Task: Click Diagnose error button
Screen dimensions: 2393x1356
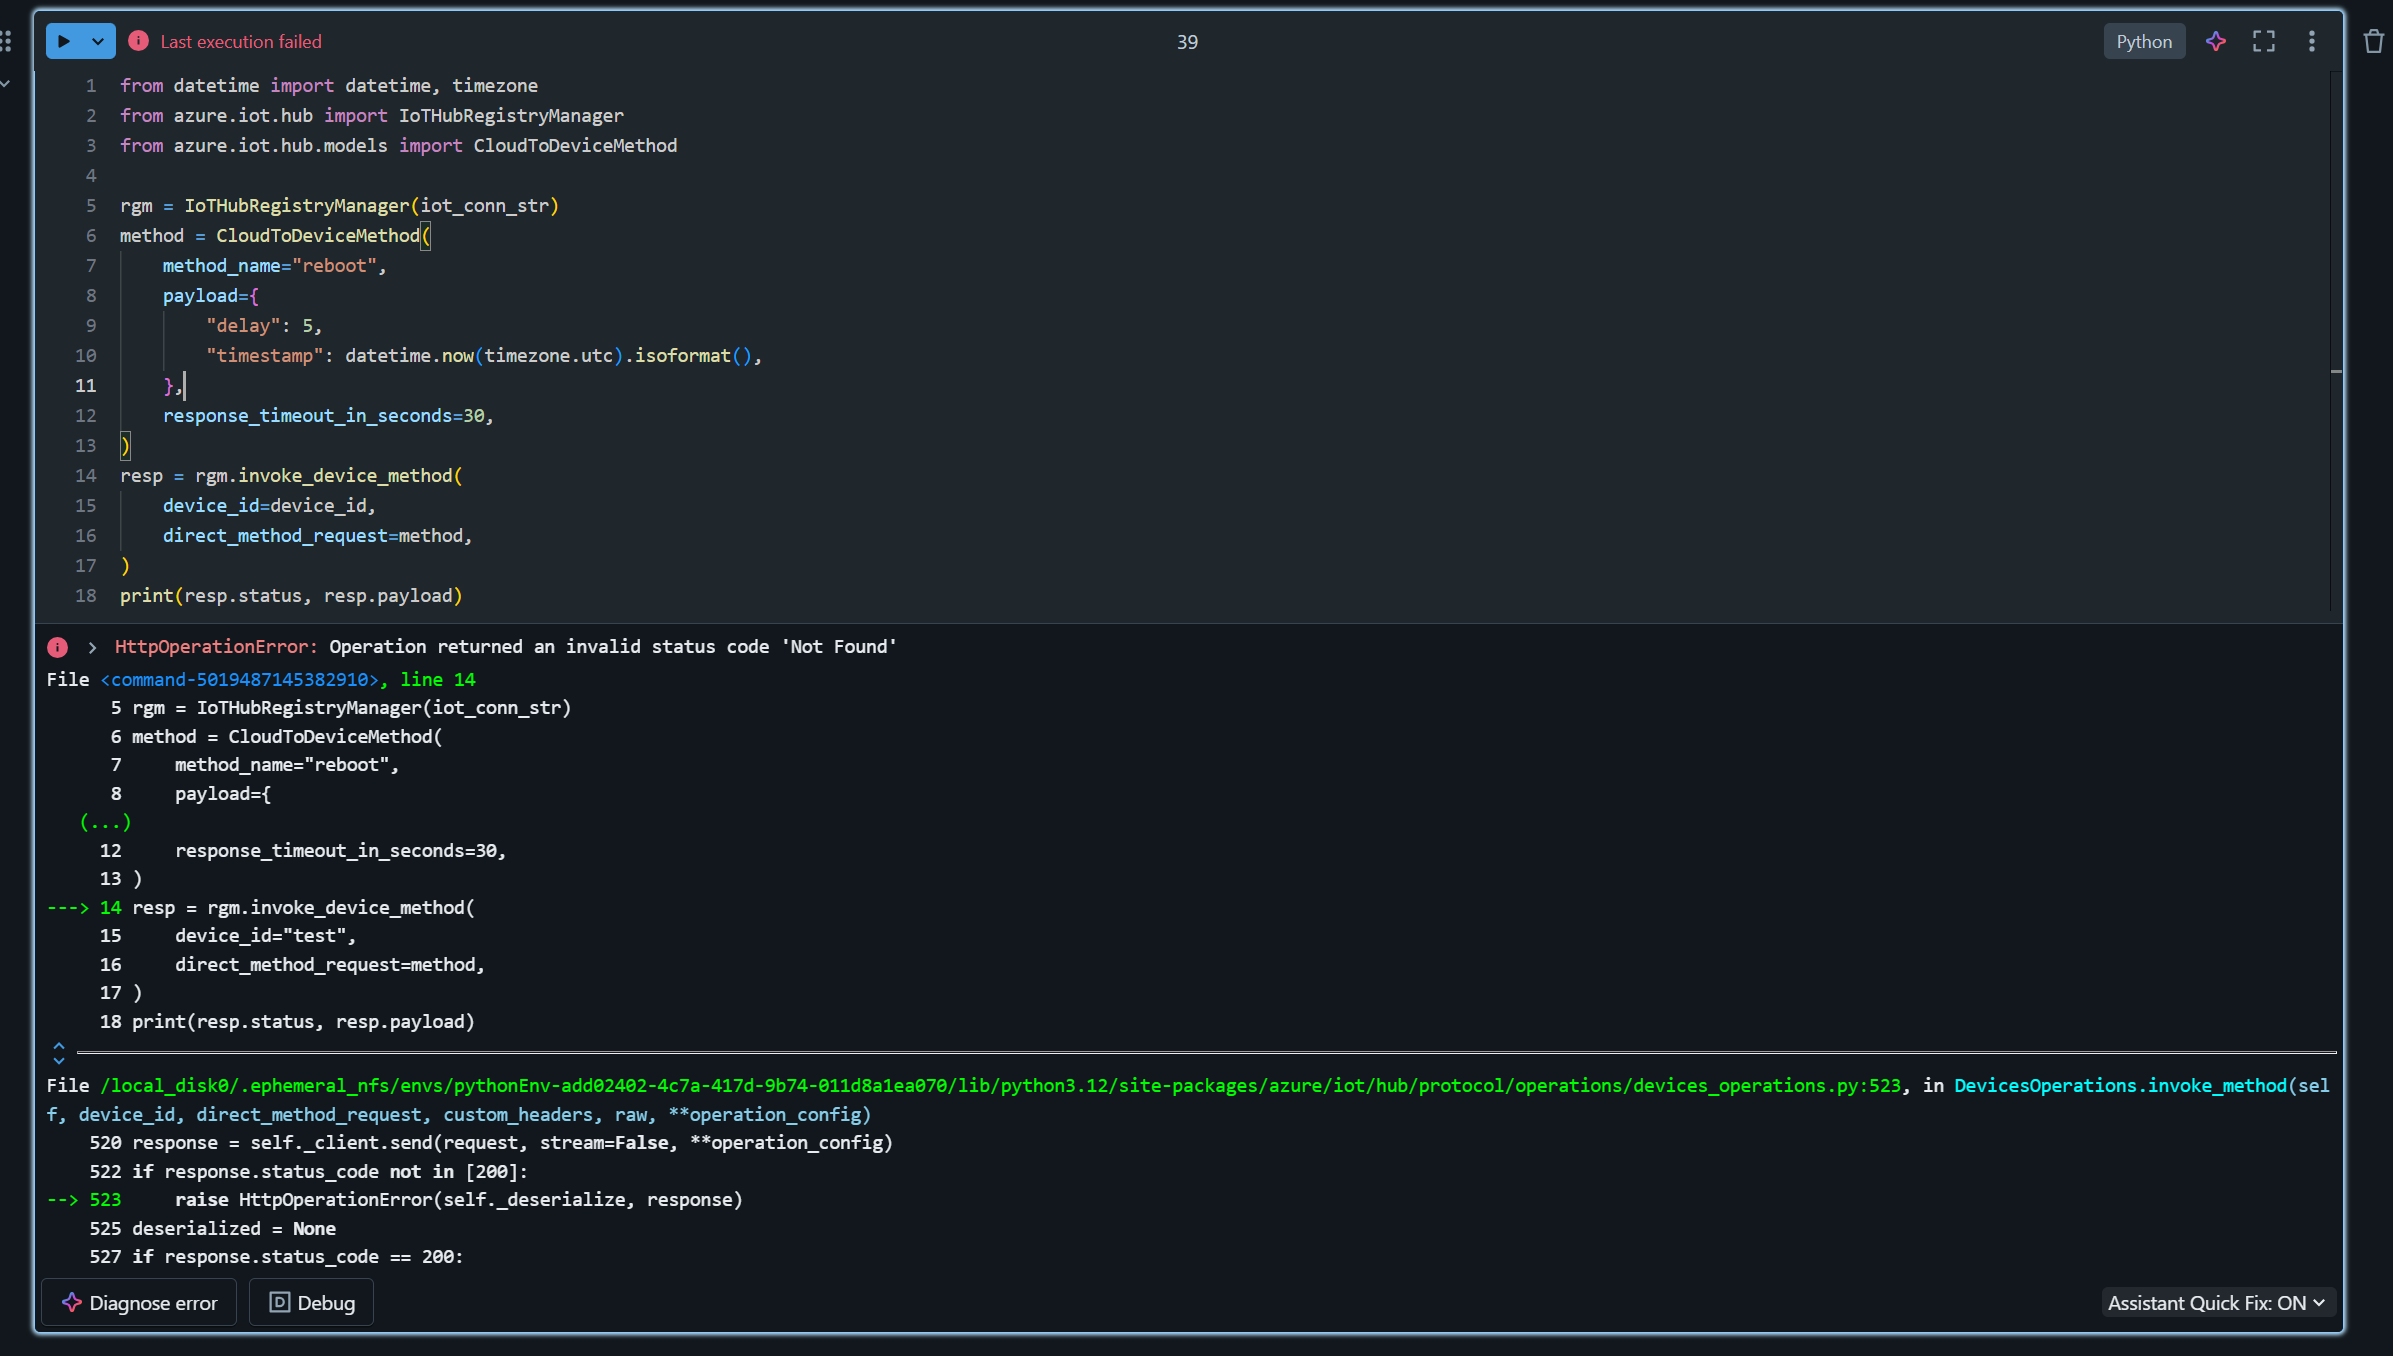Action: 139,1302
